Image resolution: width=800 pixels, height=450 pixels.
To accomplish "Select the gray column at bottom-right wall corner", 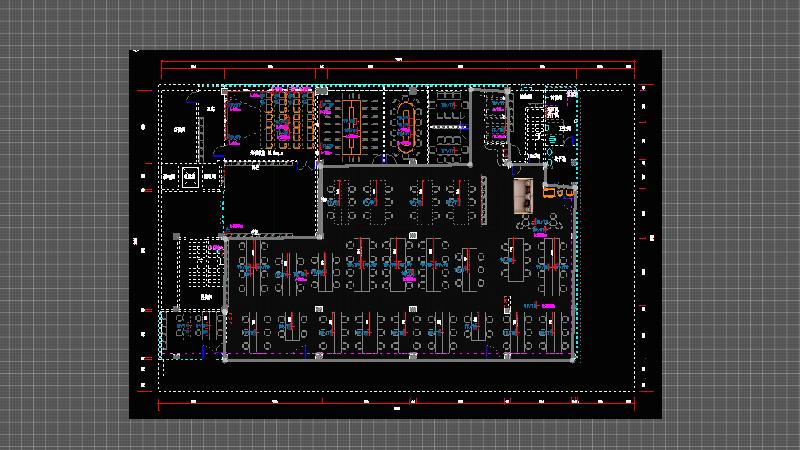I will pos(572,356).
